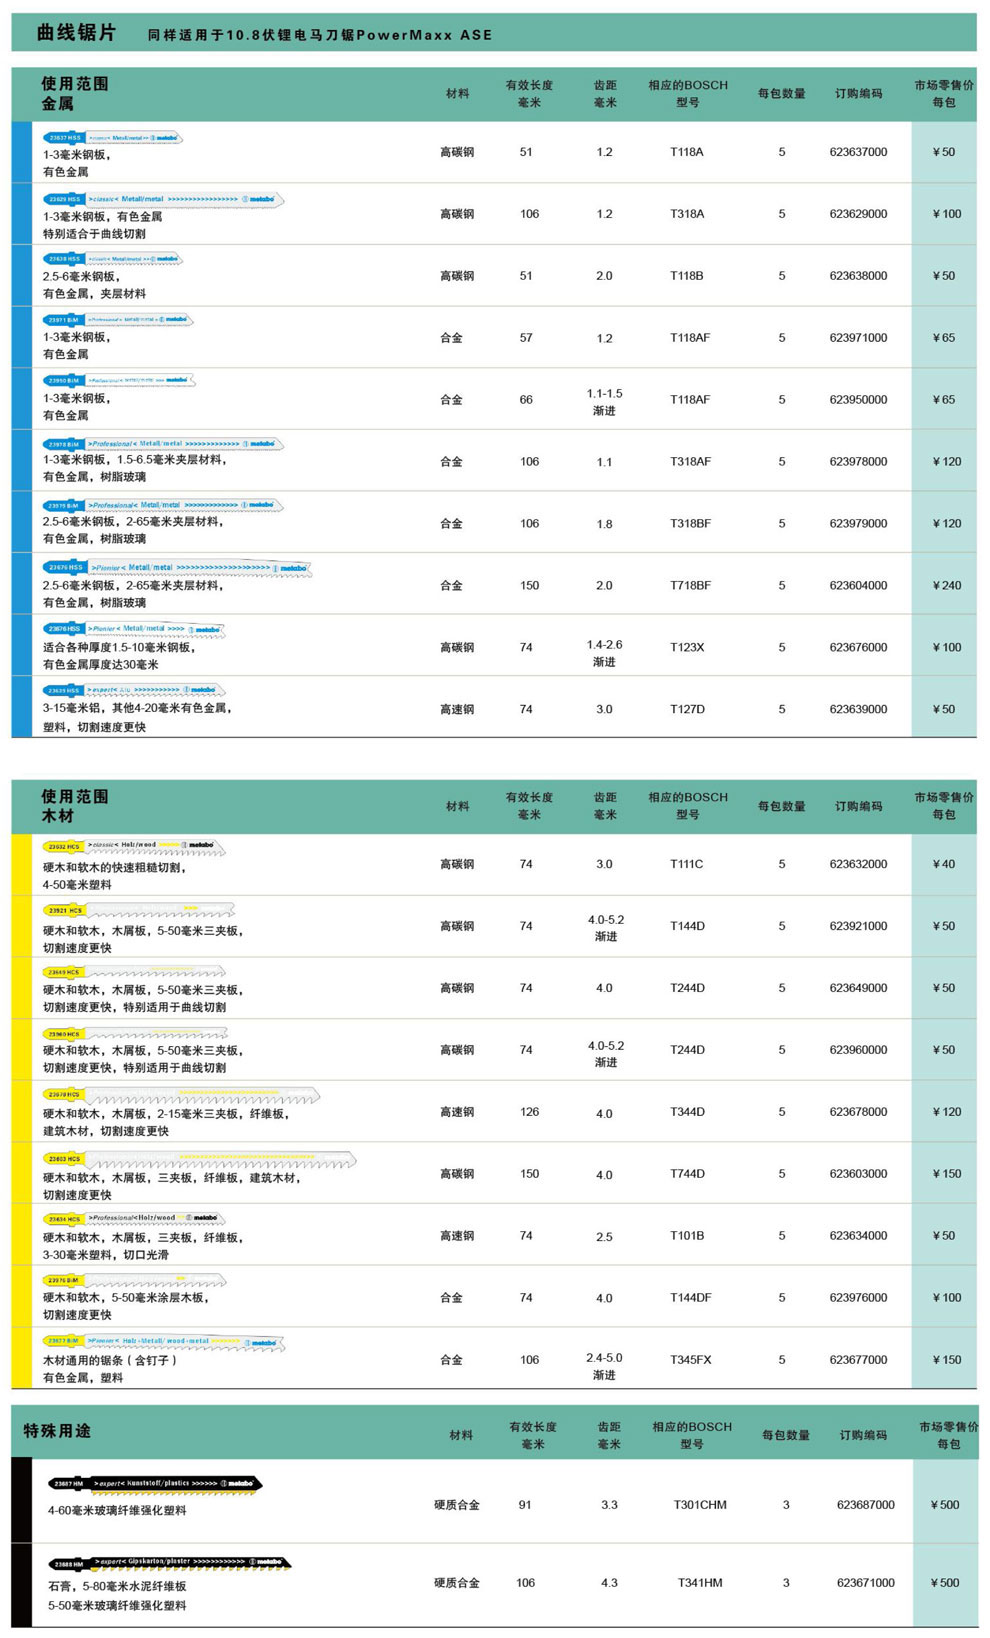
Task: Click order code 623604000
Action: tap(858, 586)
